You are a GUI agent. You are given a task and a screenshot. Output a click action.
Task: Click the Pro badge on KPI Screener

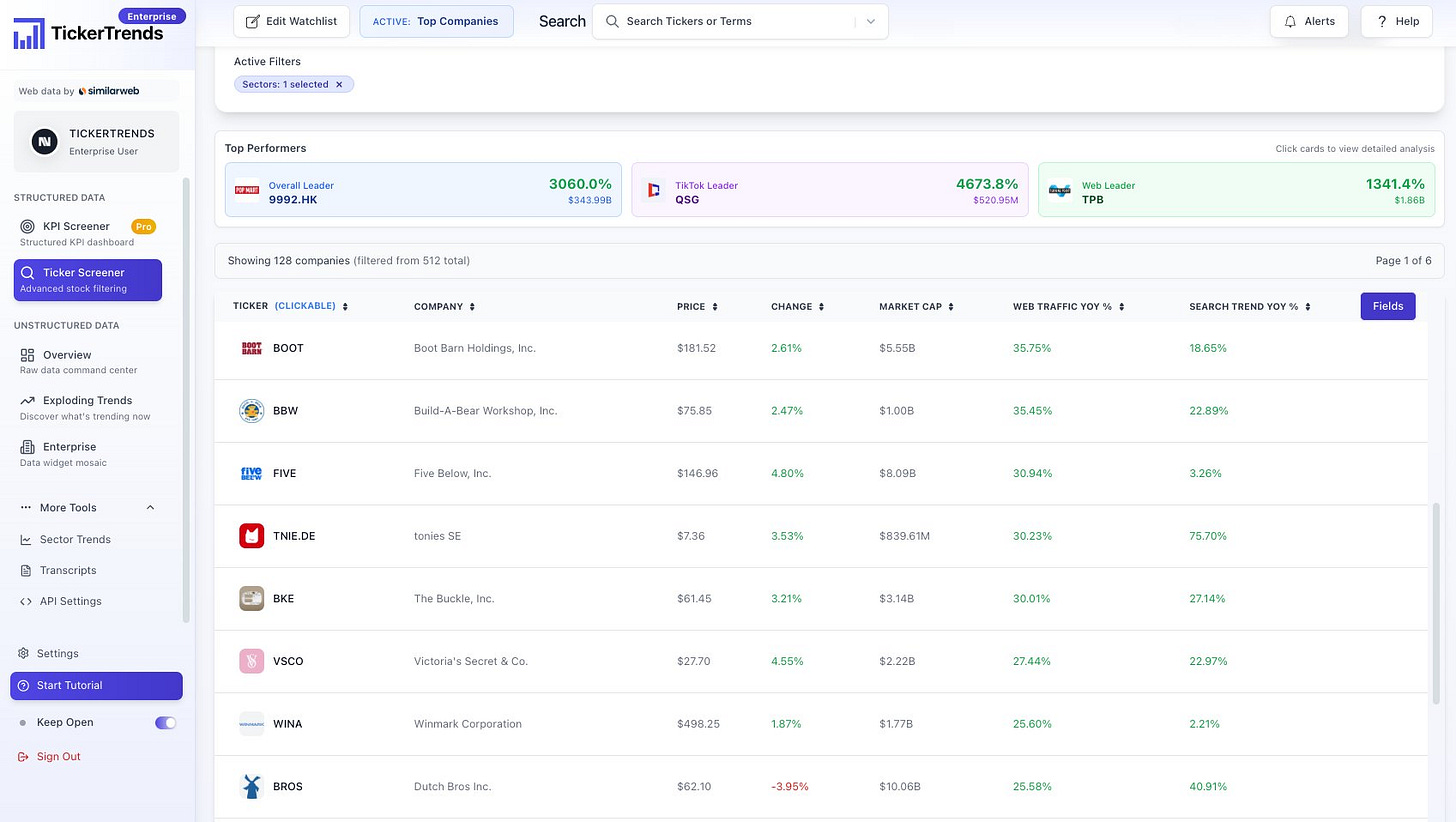click(x=144, y=226)
